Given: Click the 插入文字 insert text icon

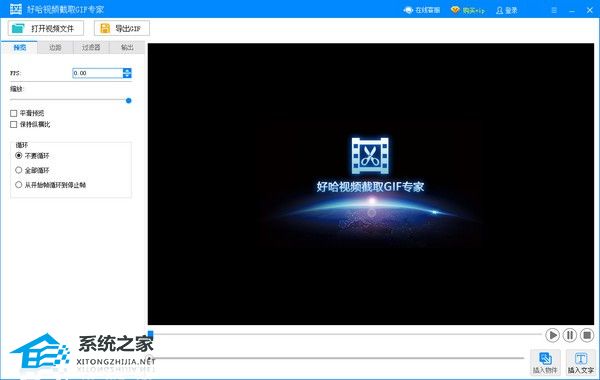Looking at the screenshot, I should 580,362.
